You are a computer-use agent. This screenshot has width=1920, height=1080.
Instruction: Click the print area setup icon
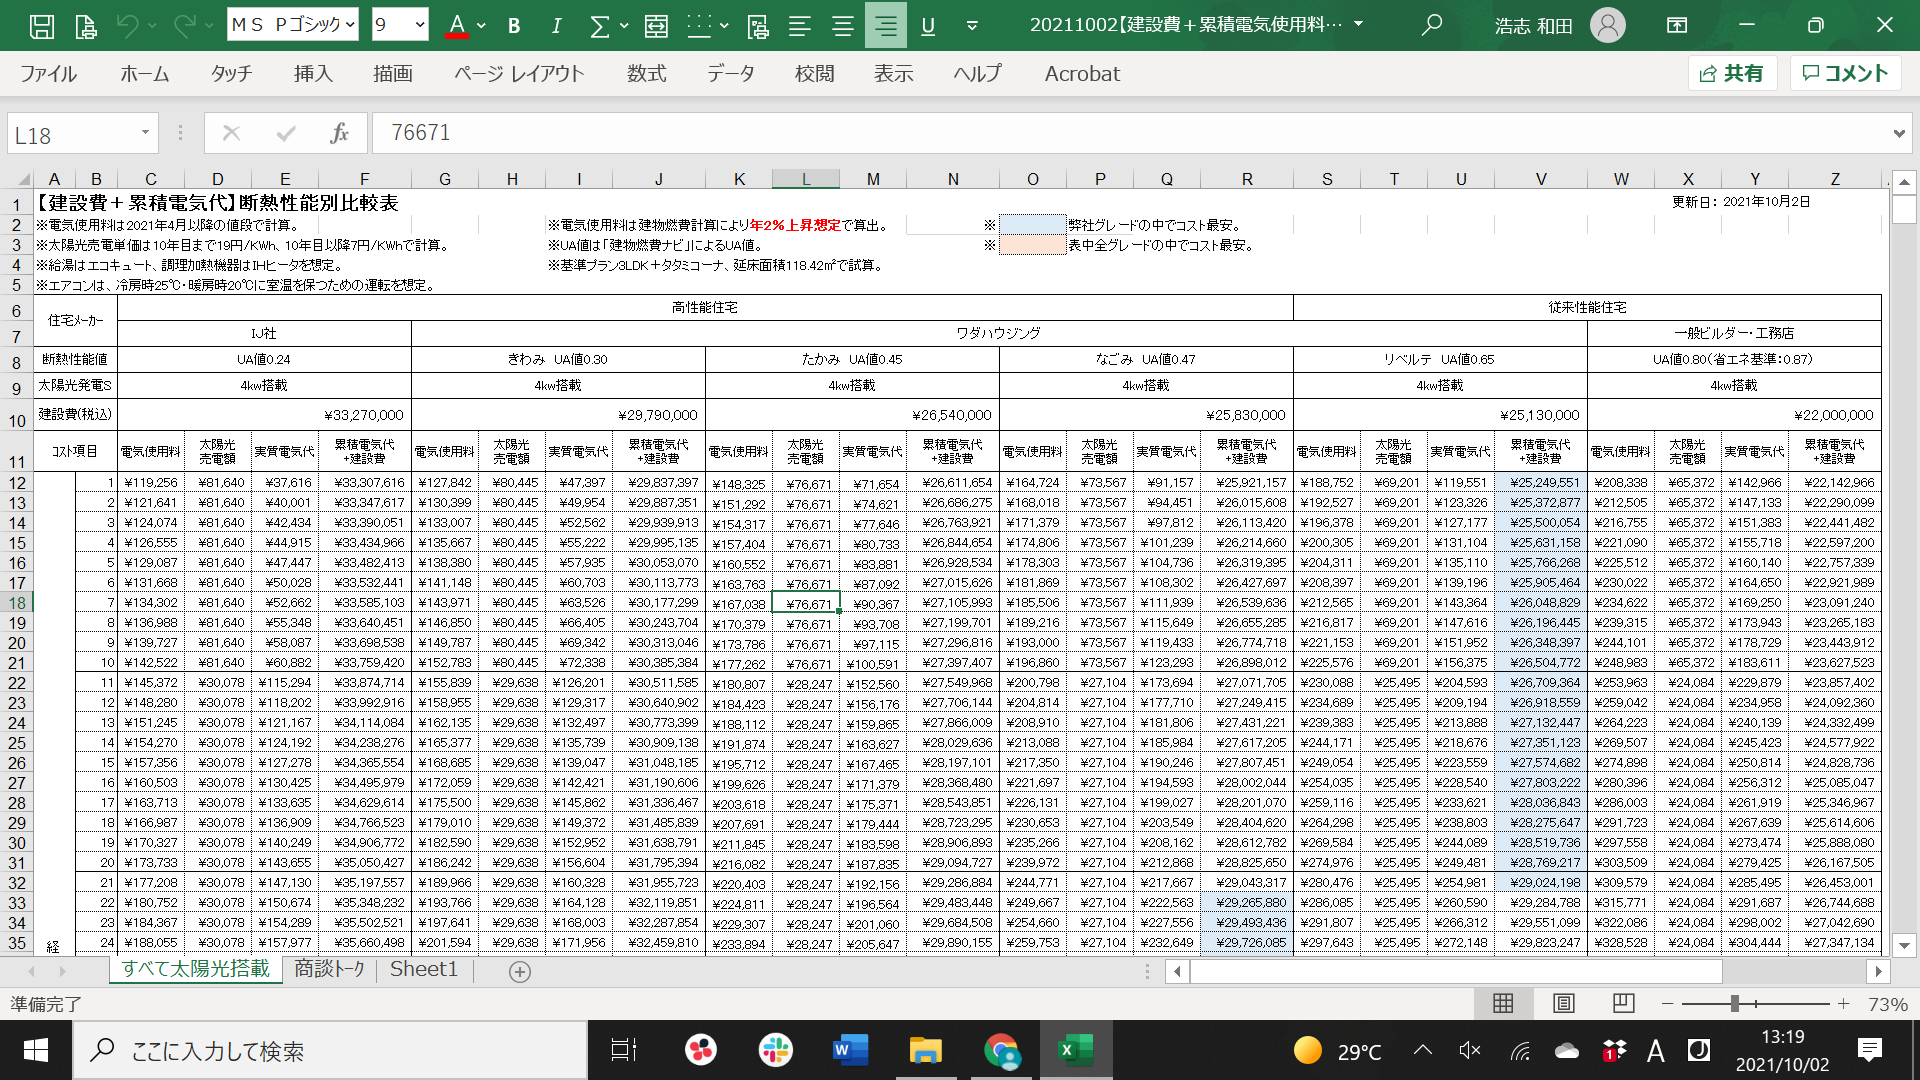757,26
